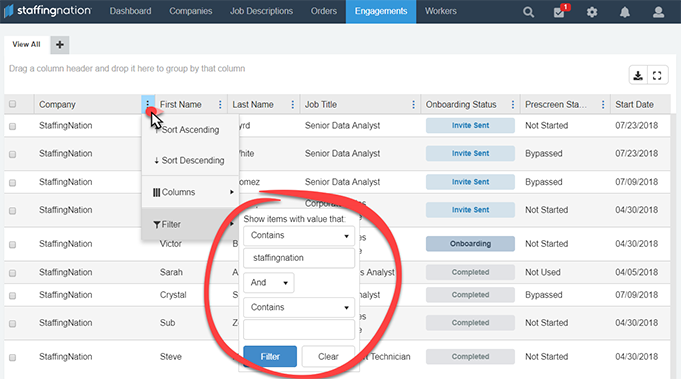Open First Name column menu dots
The width and height of the screenshot is (681, 379).
(220, 104)
